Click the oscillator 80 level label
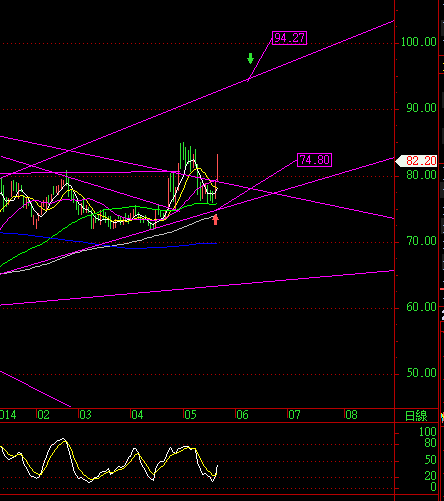This screenshot has height=501, width=444. pyautogui.click(x=430, y=443)
